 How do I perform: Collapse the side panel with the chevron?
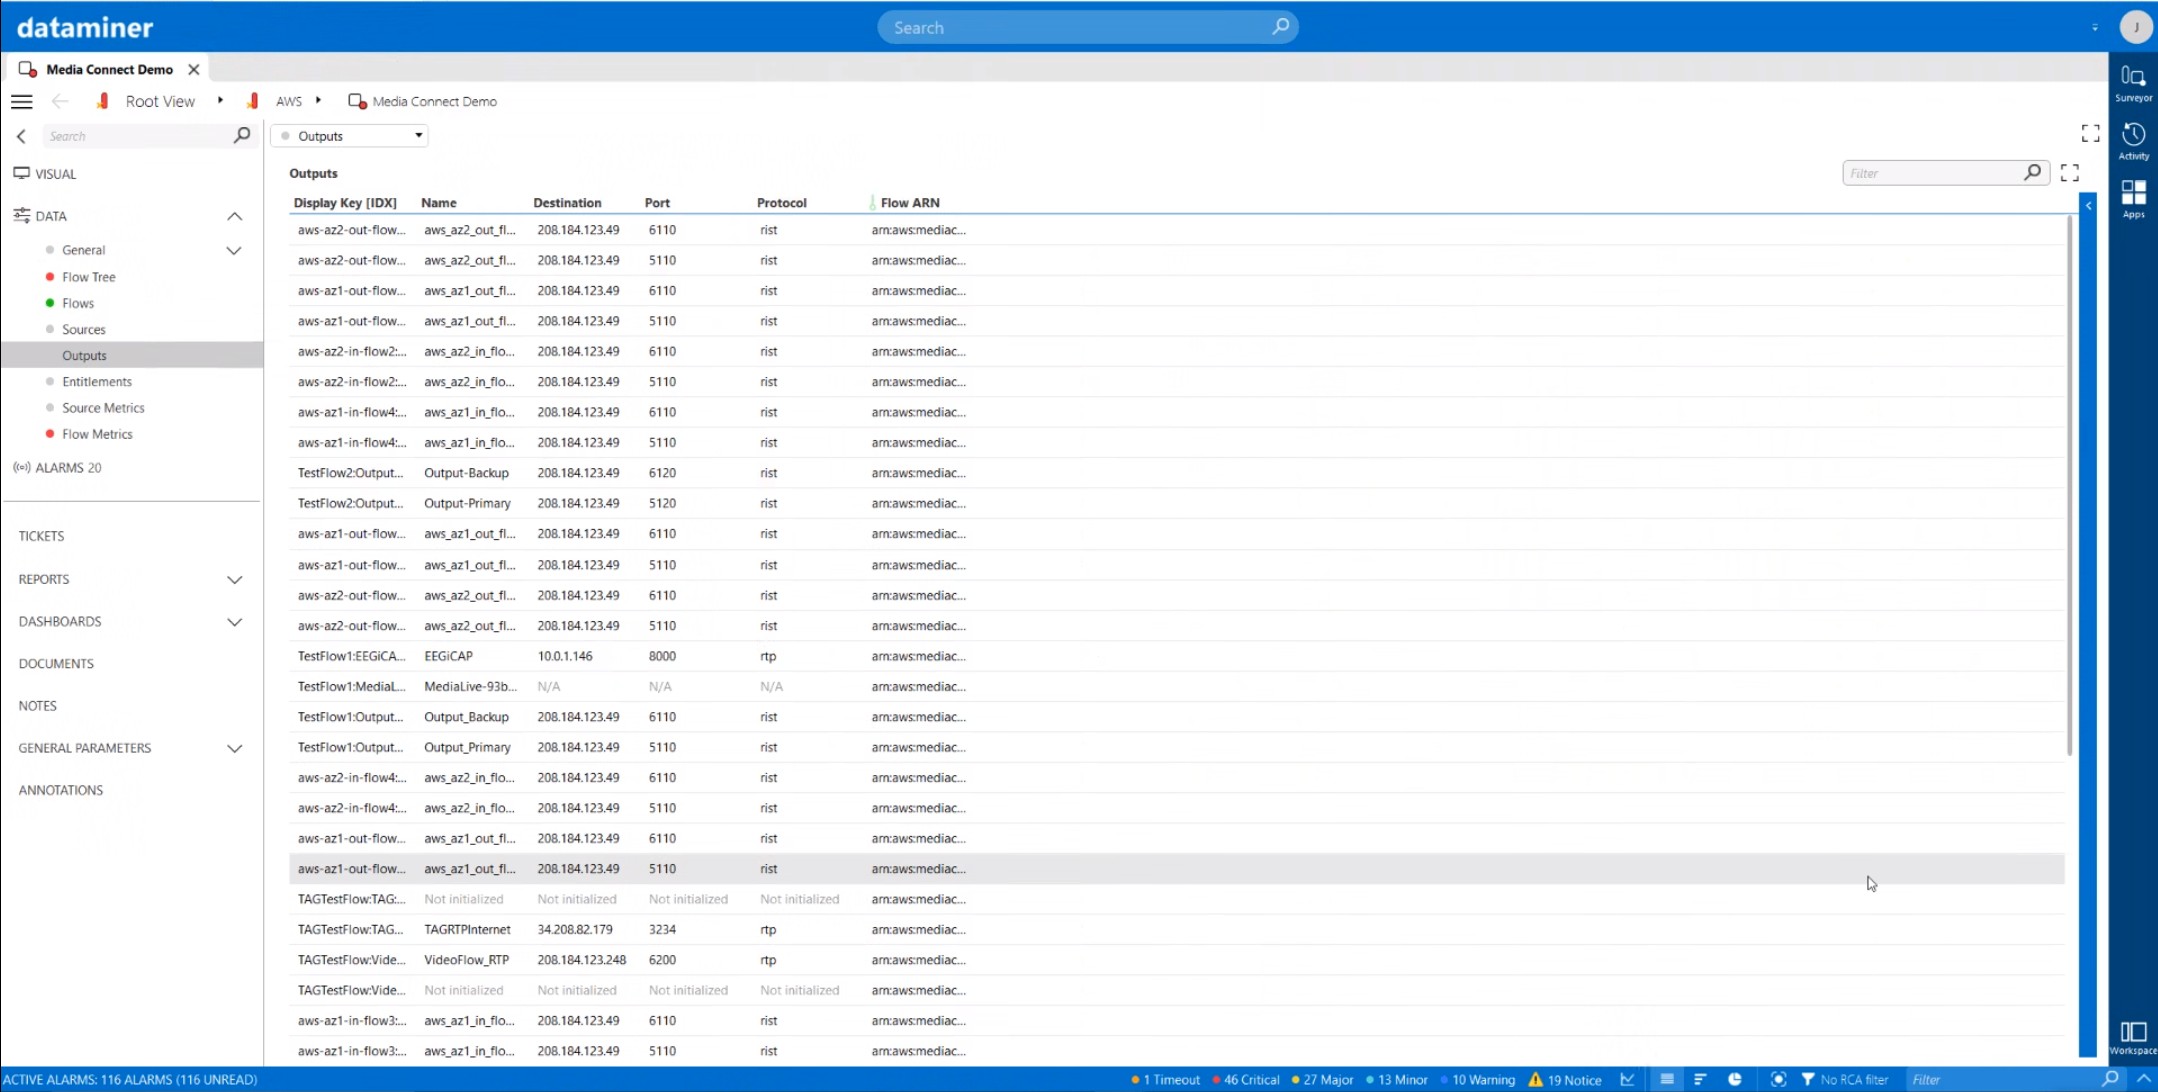21,136
